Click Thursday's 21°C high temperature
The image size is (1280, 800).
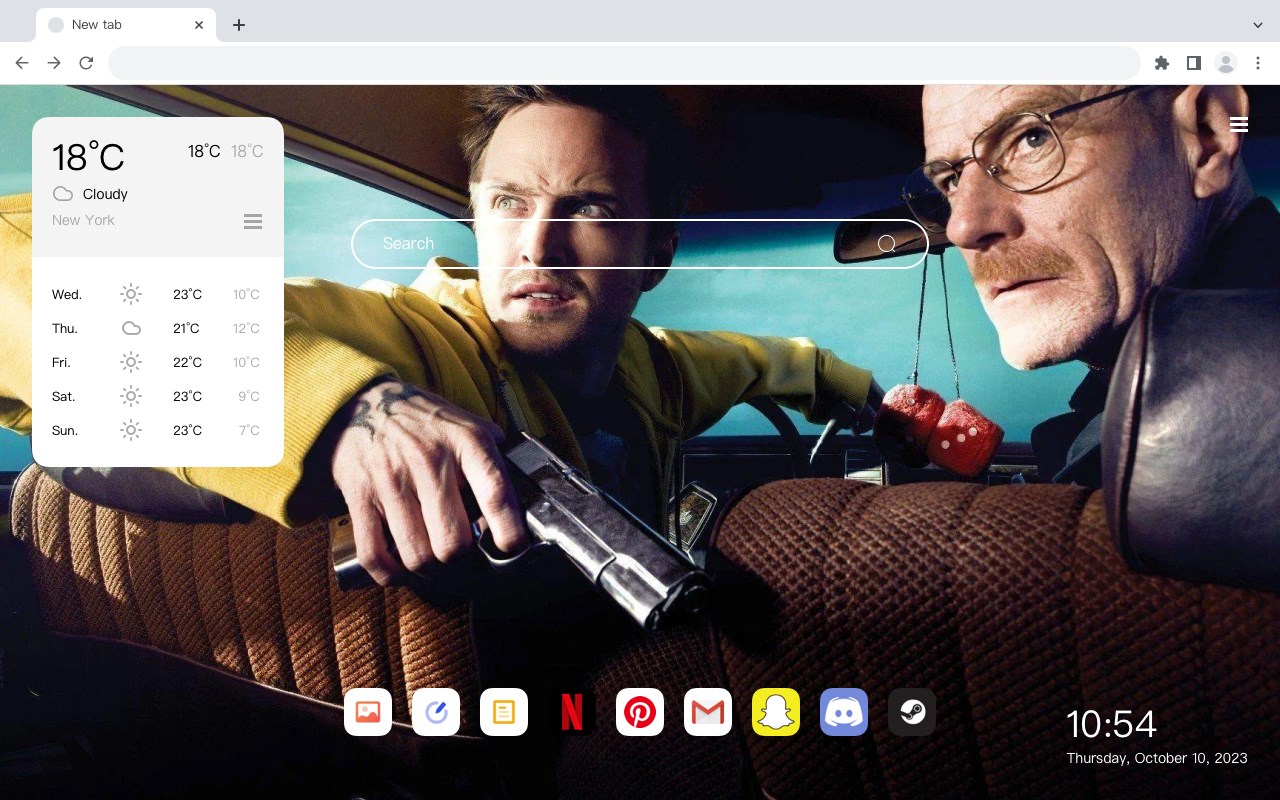(186, 328)
